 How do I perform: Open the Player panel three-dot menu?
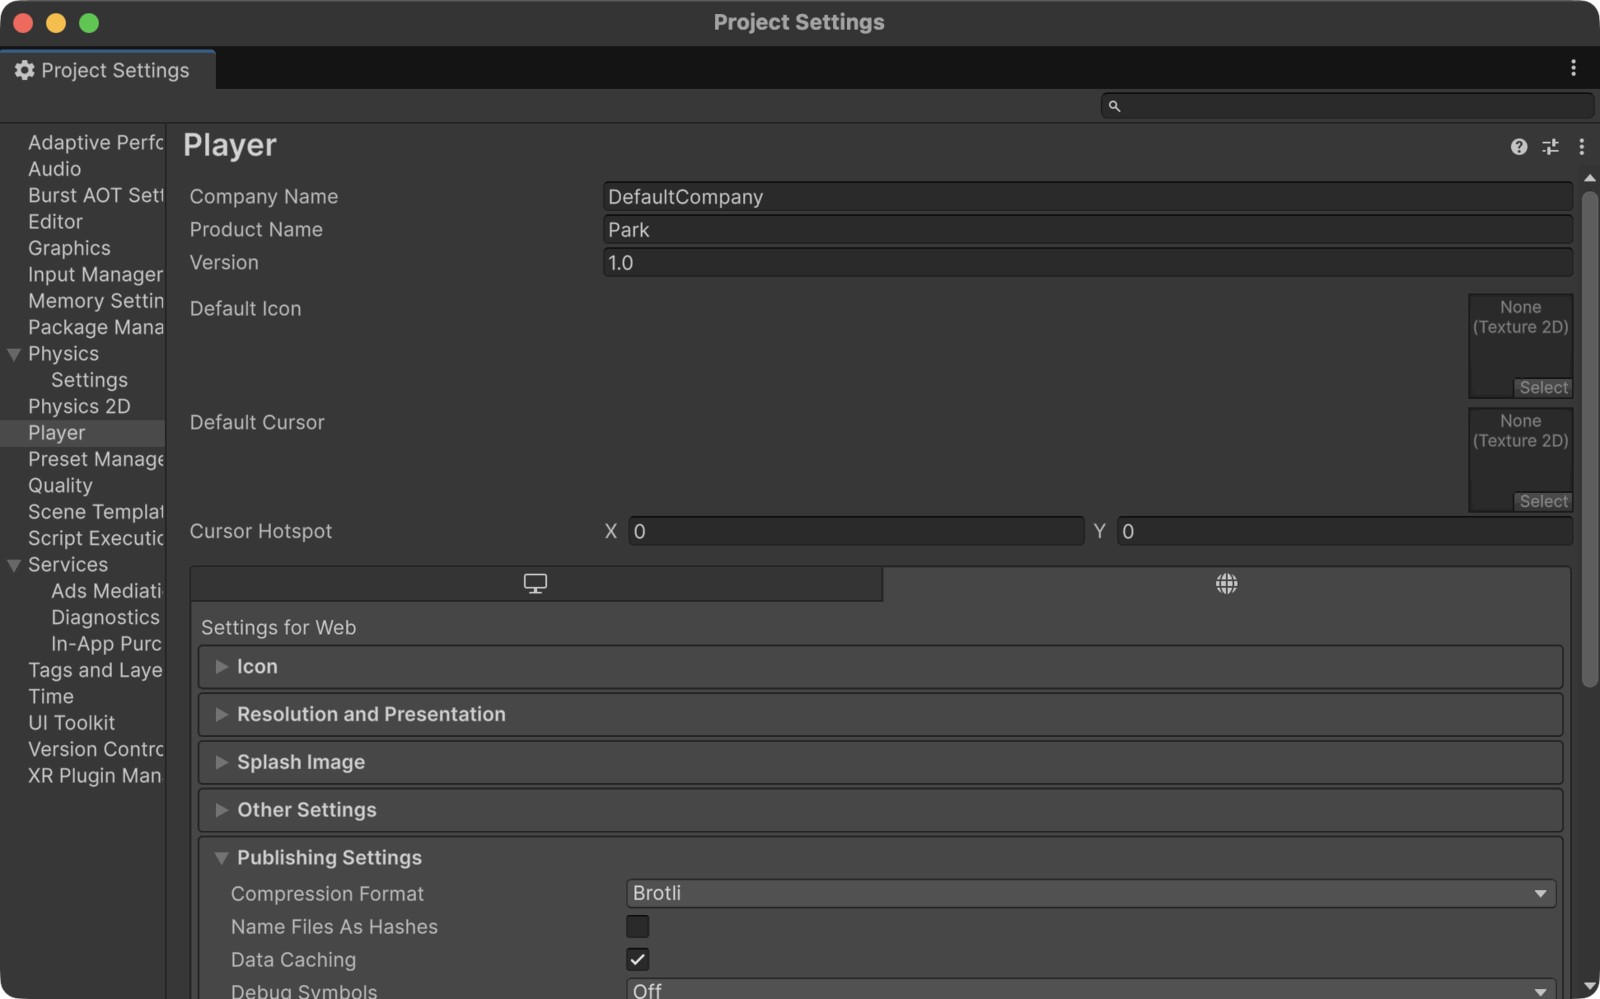pyautogui.click(x=1581, y=147)
